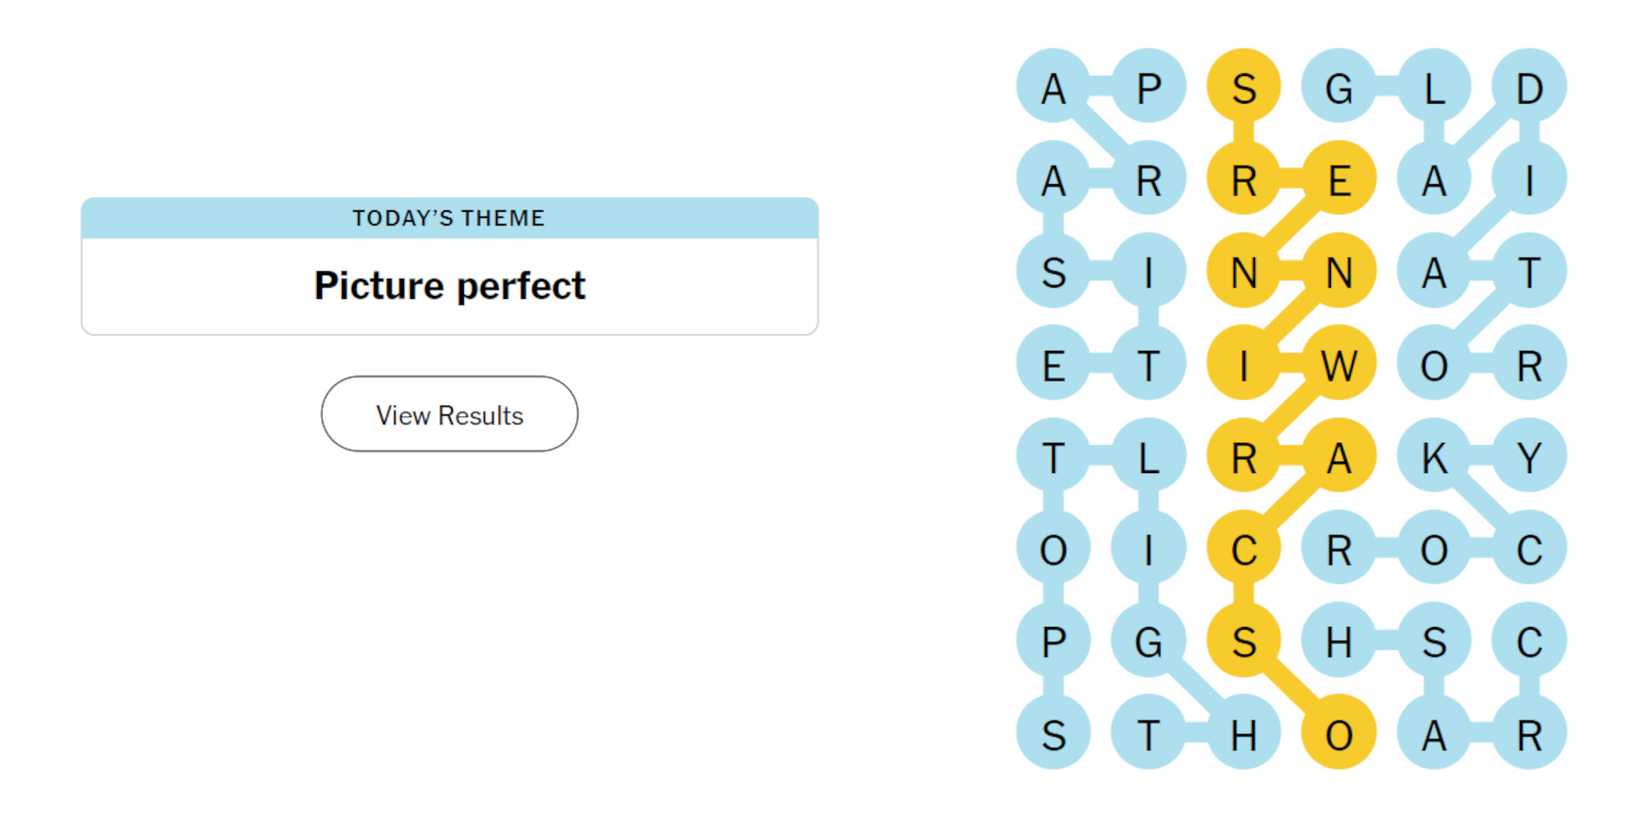Select the yellow S in the top row
1650x825 pixels.
(1243, 89)
